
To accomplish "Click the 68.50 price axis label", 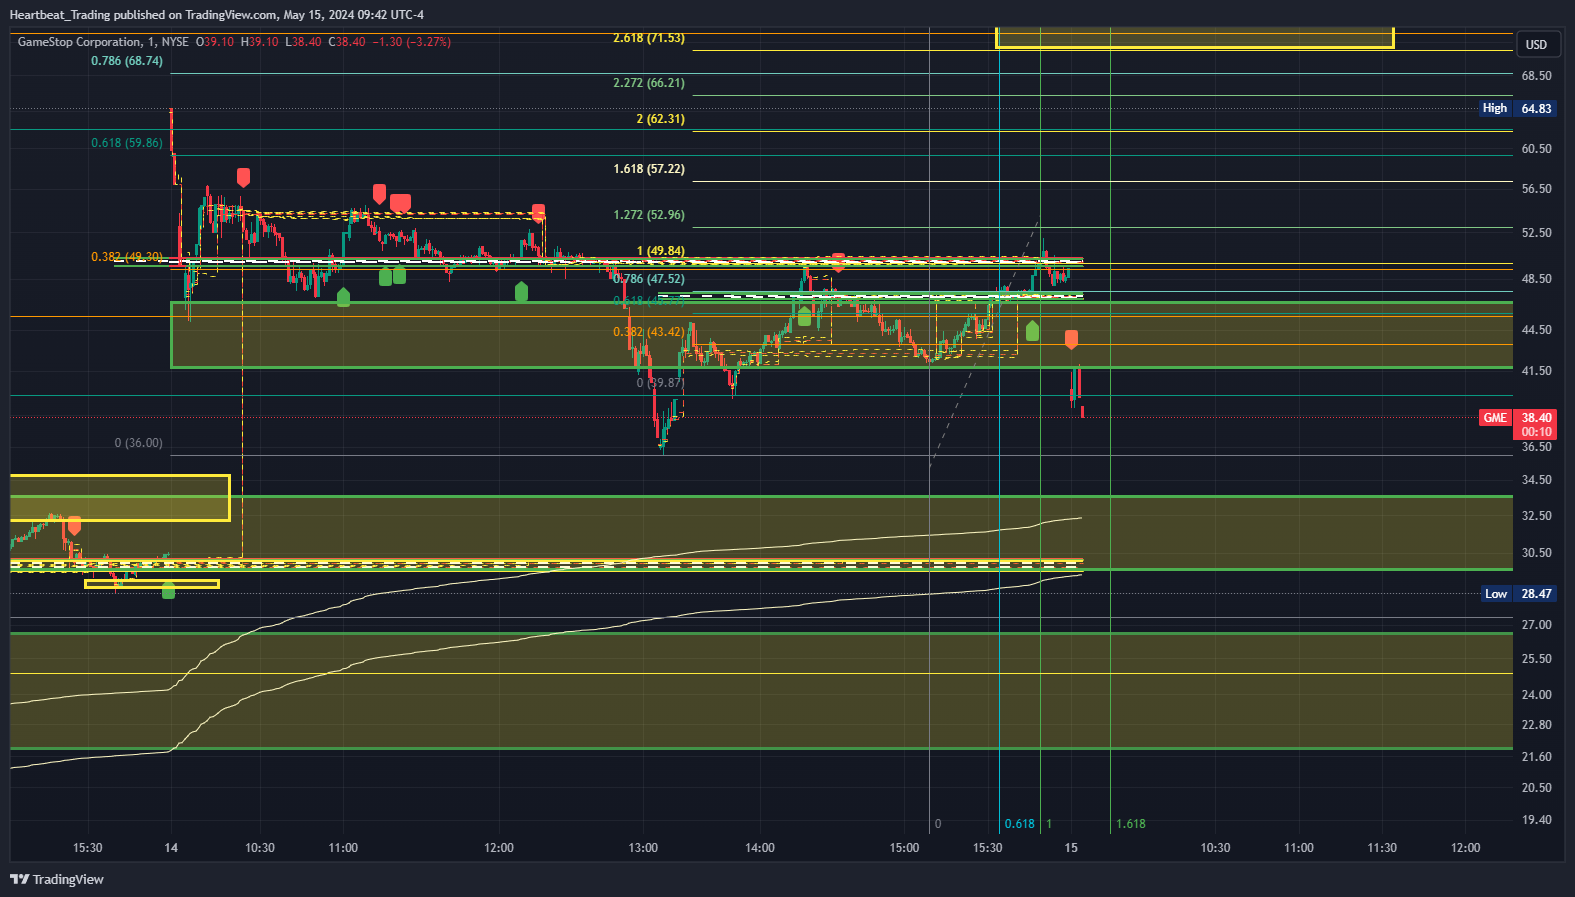I will pos(1536,76).
